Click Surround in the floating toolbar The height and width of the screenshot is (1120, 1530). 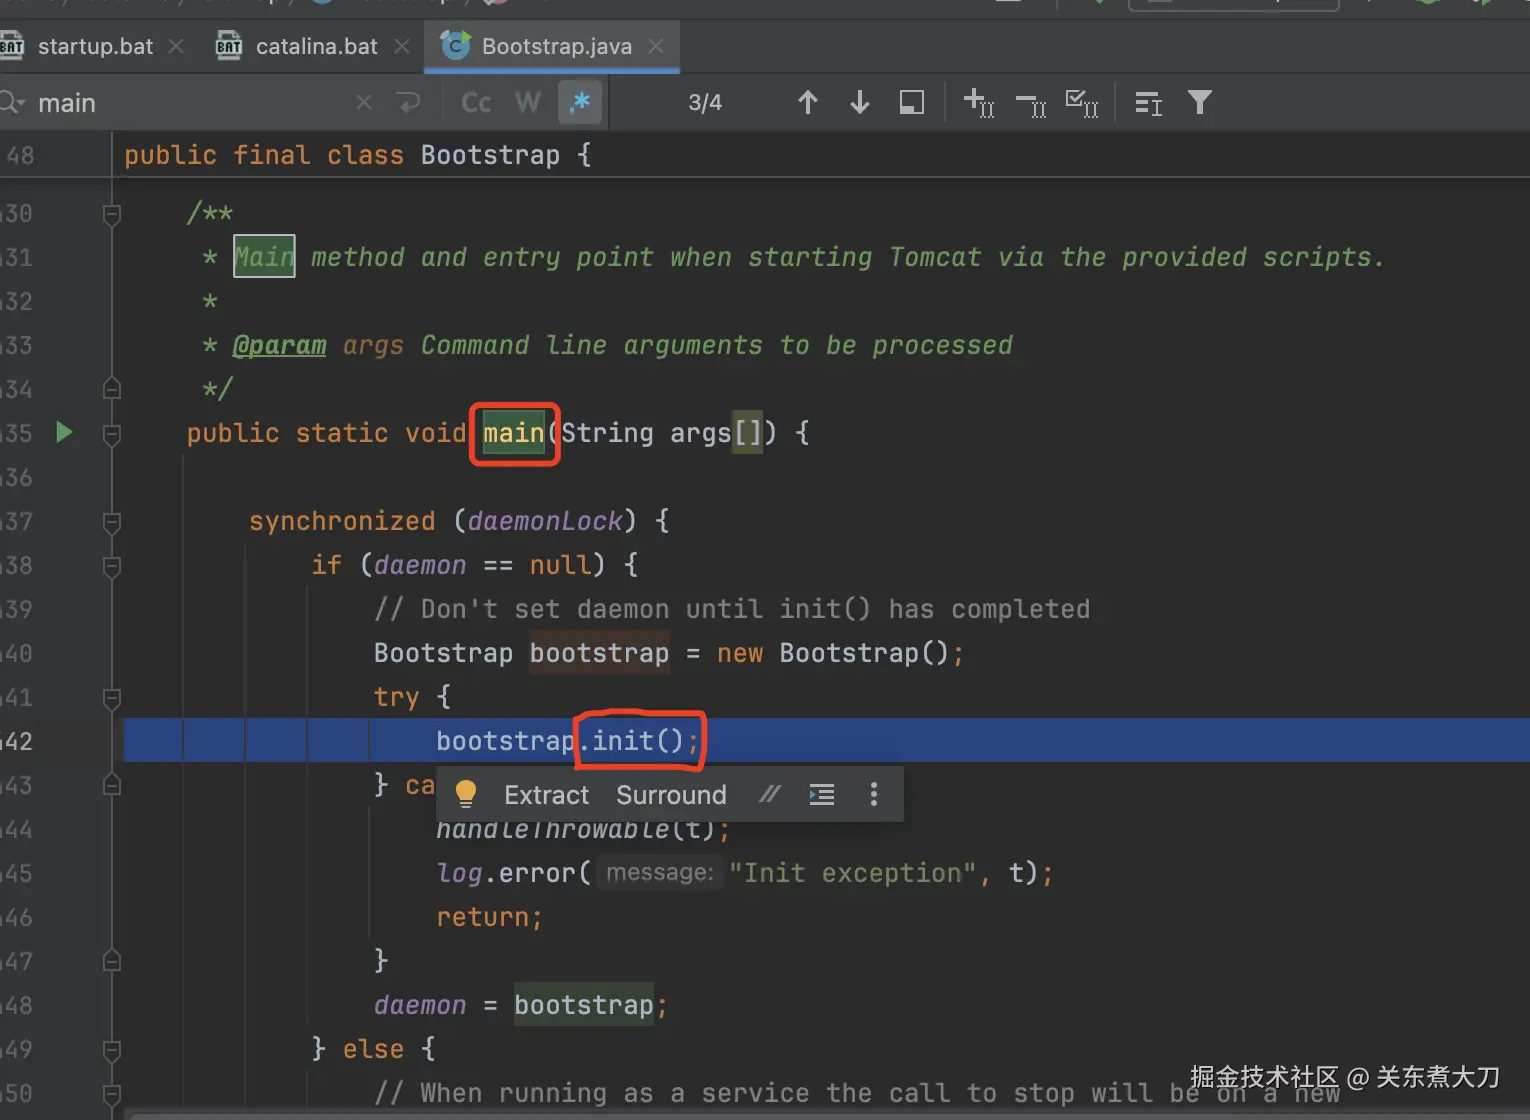671,795
